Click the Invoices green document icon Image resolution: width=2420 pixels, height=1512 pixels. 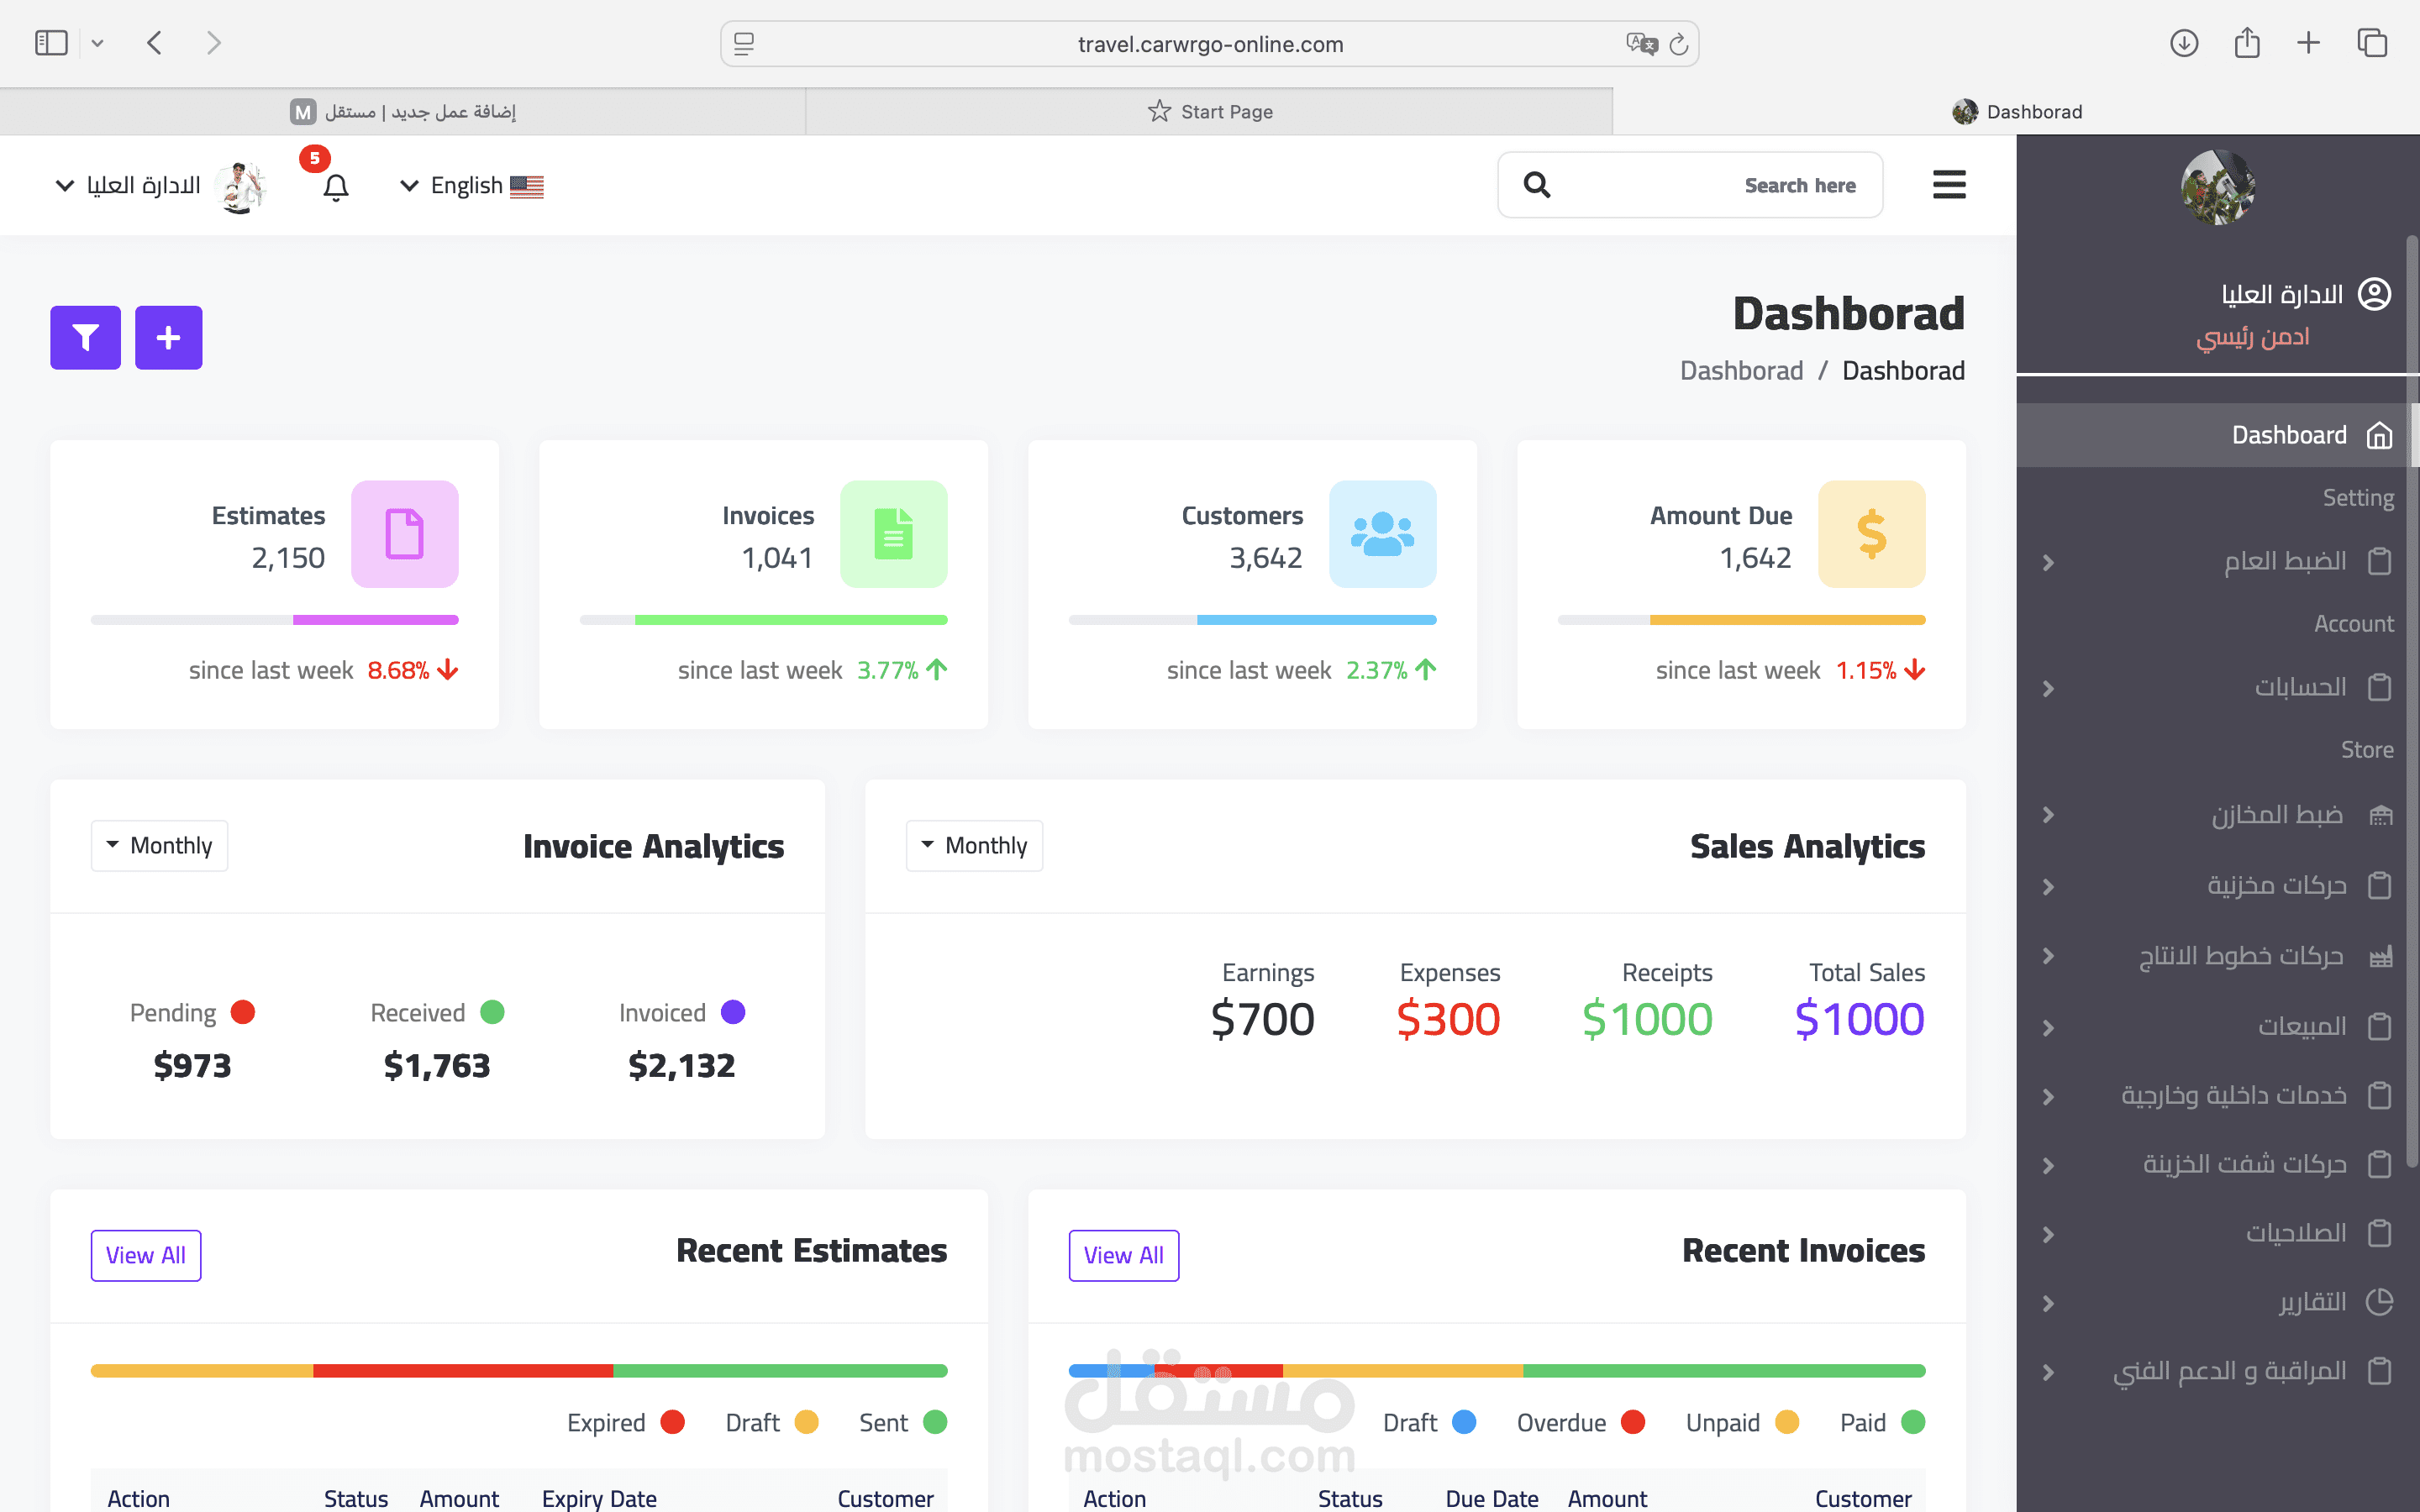tap(894, 533)
